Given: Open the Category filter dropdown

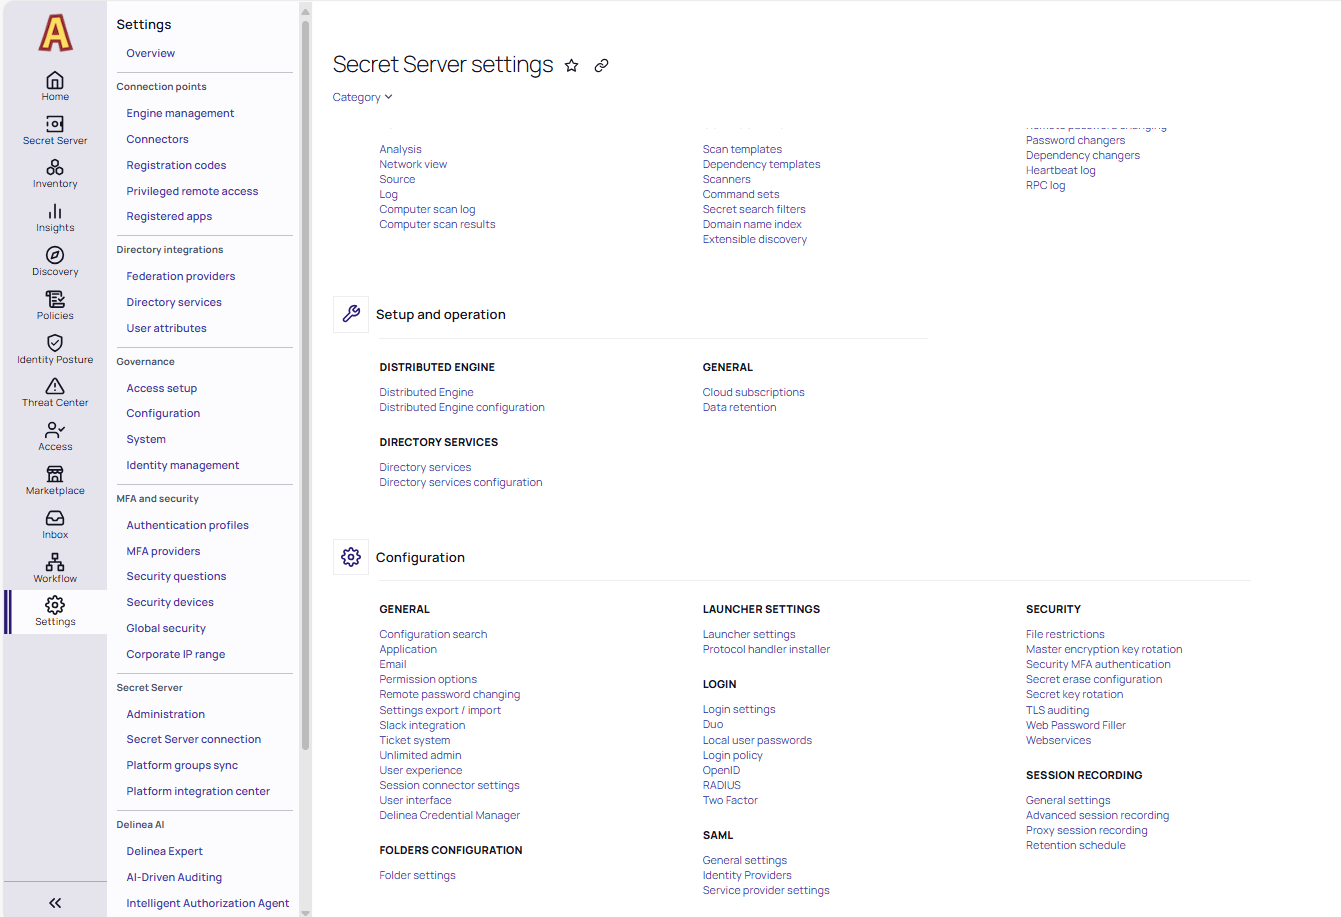Looking at the screenshot, I should (362, 96).
